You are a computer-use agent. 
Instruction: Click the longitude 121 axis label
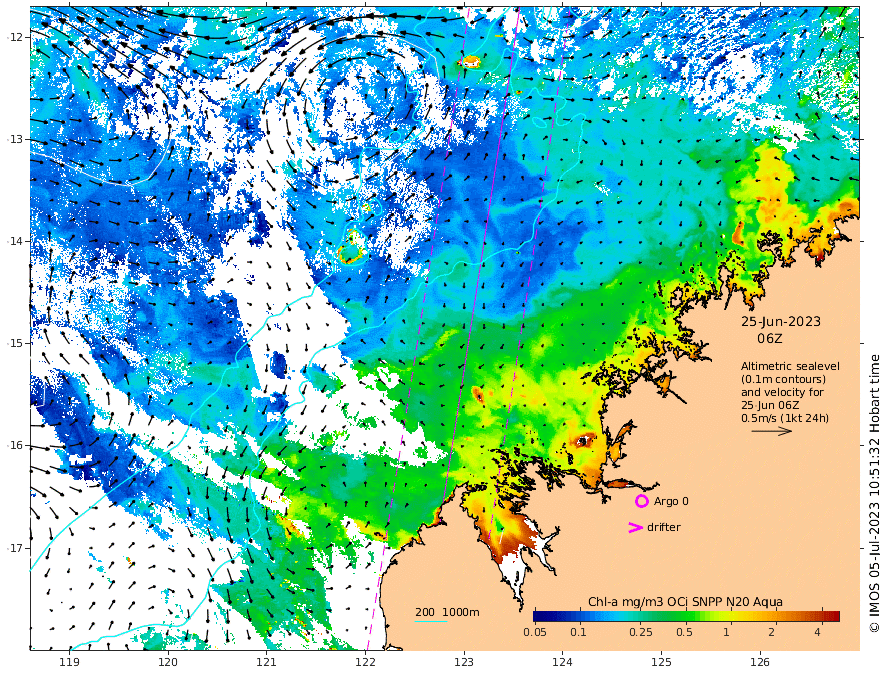click(x=267, y=662)
